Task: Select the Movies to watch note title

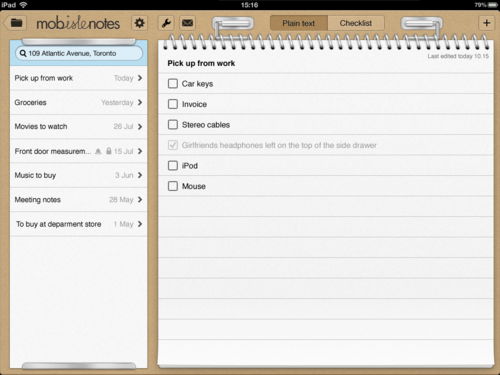Action: (x=41, y=127)
